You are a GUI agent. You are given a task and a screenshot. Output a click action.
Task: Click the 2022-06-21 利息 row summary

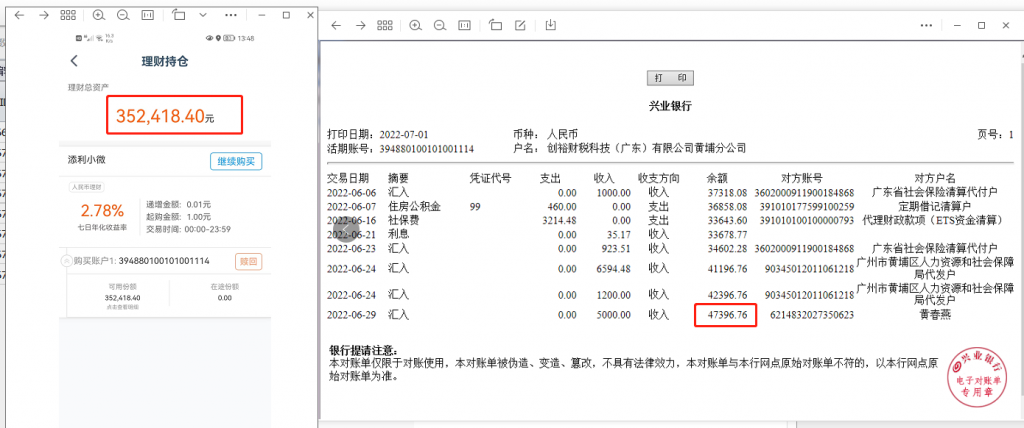click(x=398, y=234)
